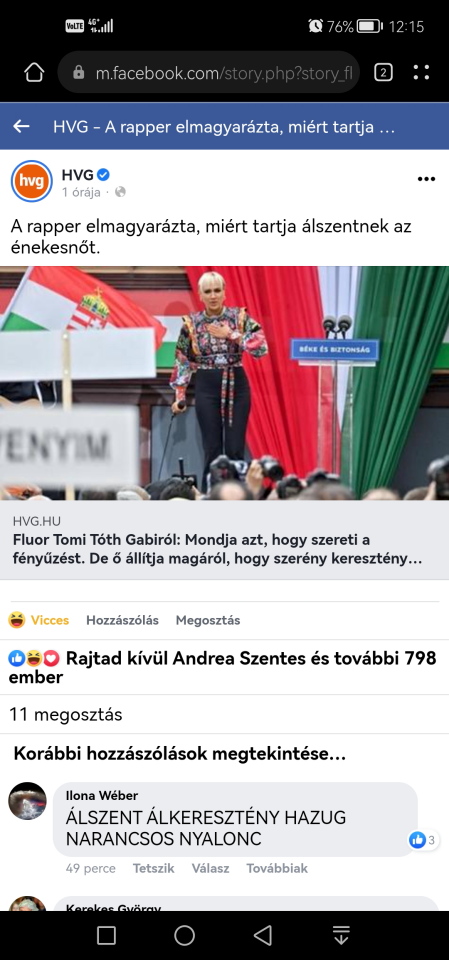Tap Megosztás to share the post

tap(208, 620)
